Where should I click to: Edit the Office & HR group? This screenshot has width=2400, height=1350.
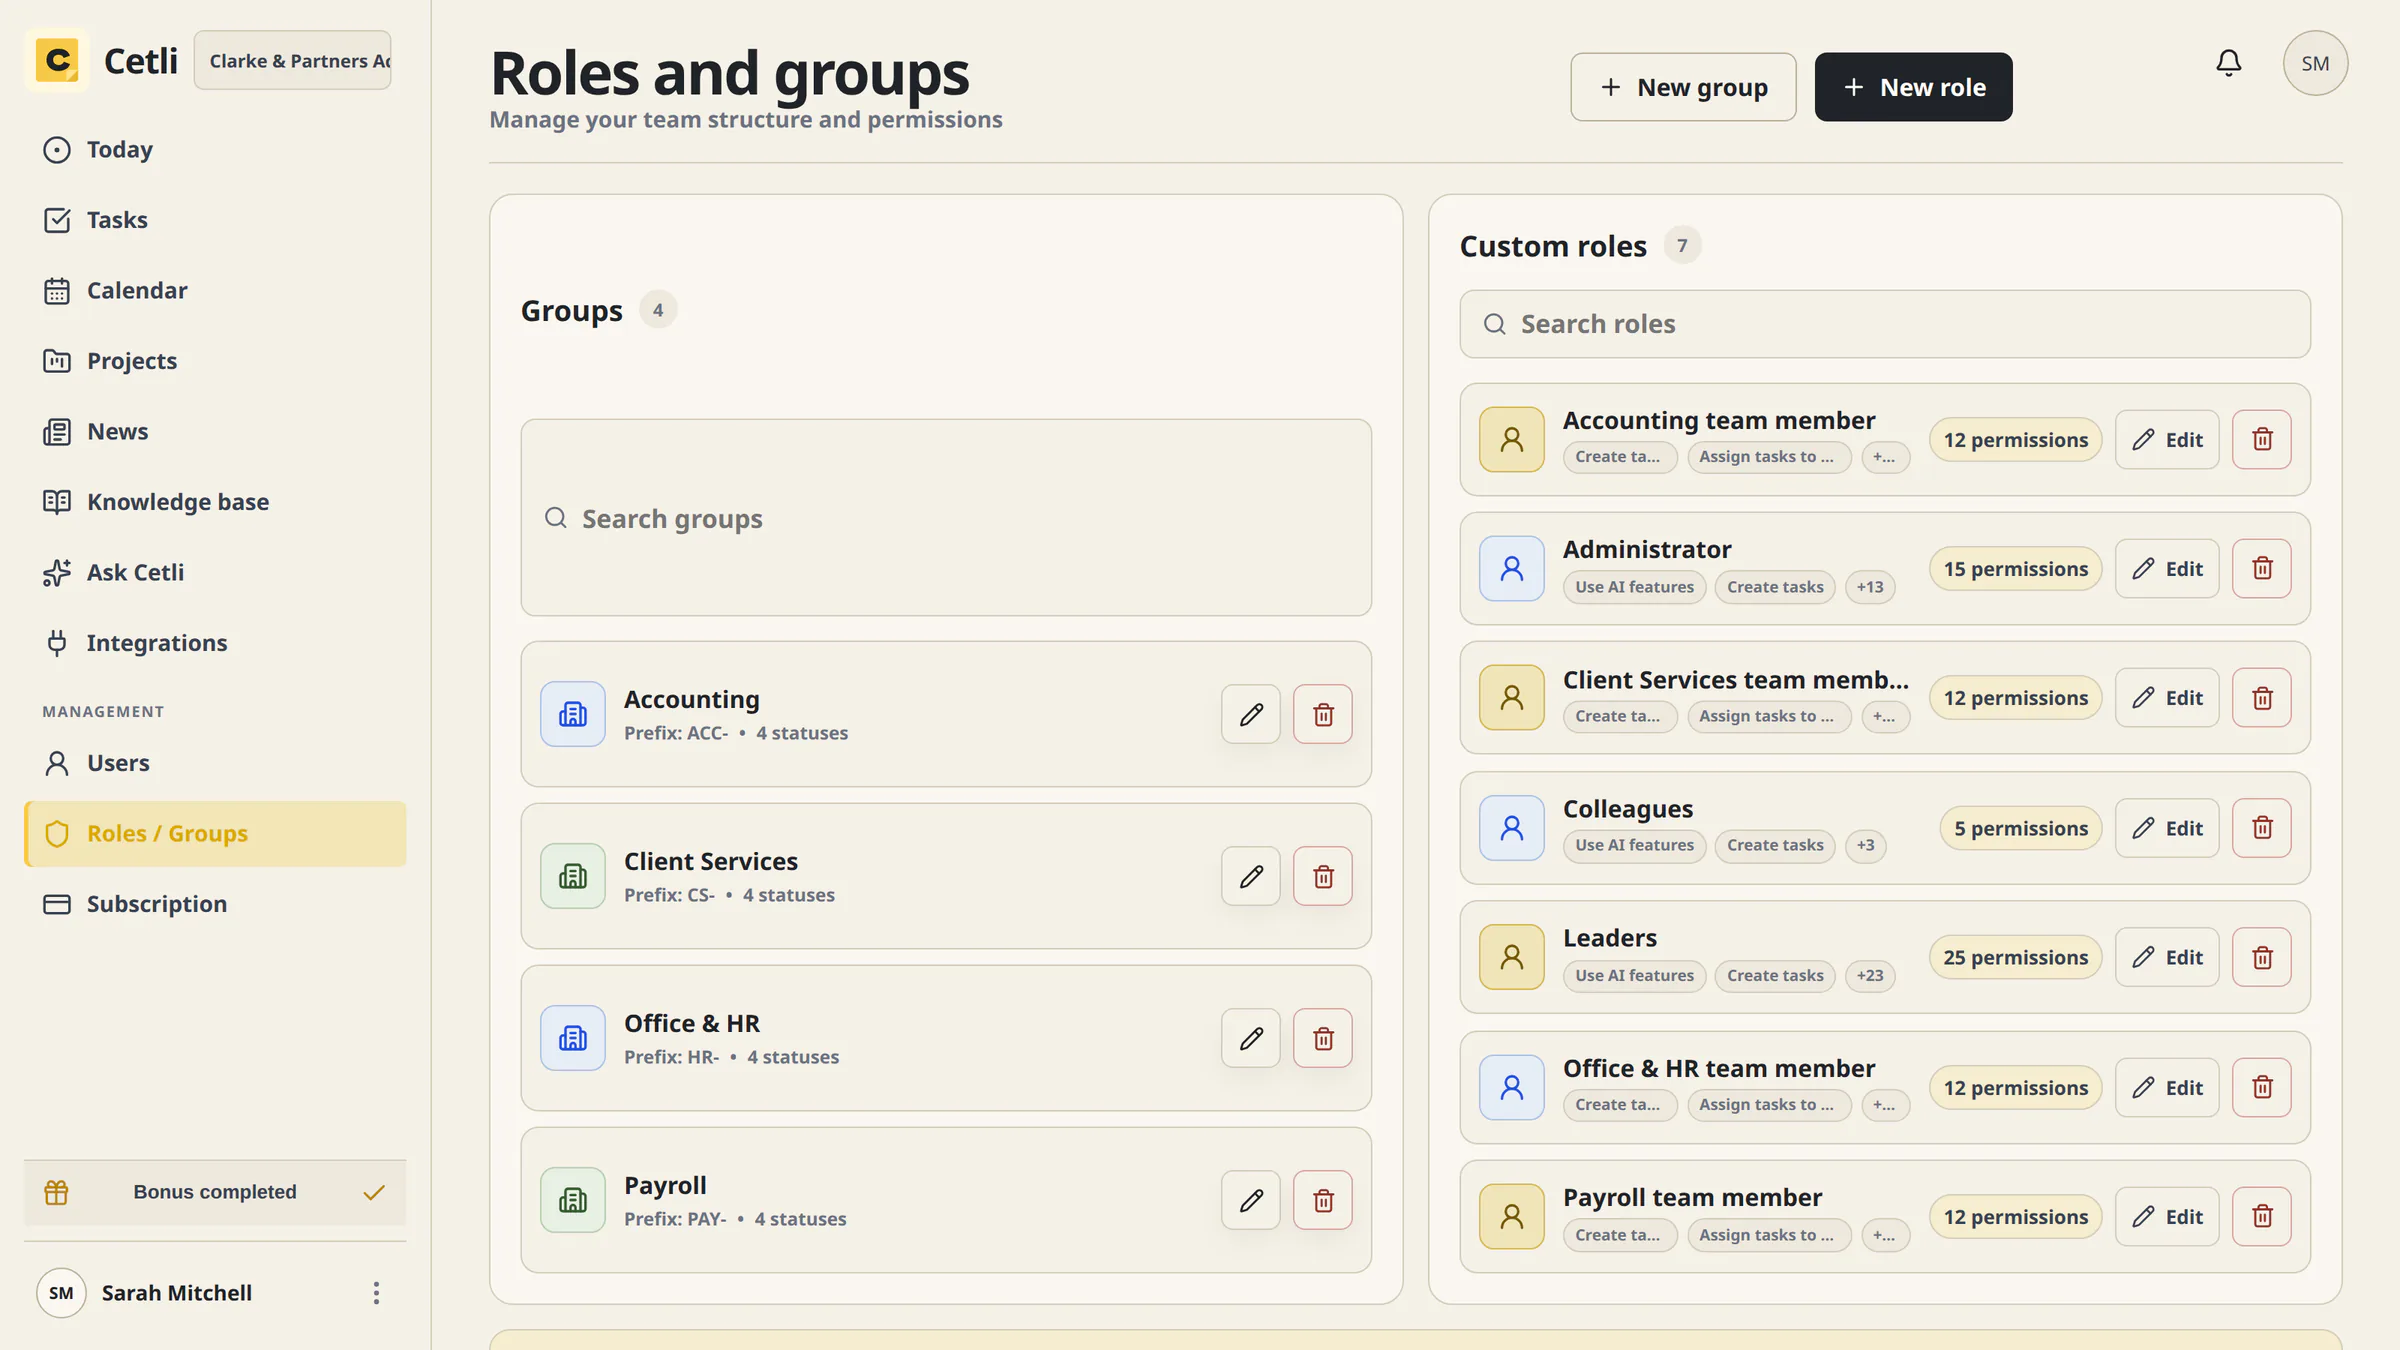(1251, 1038)
